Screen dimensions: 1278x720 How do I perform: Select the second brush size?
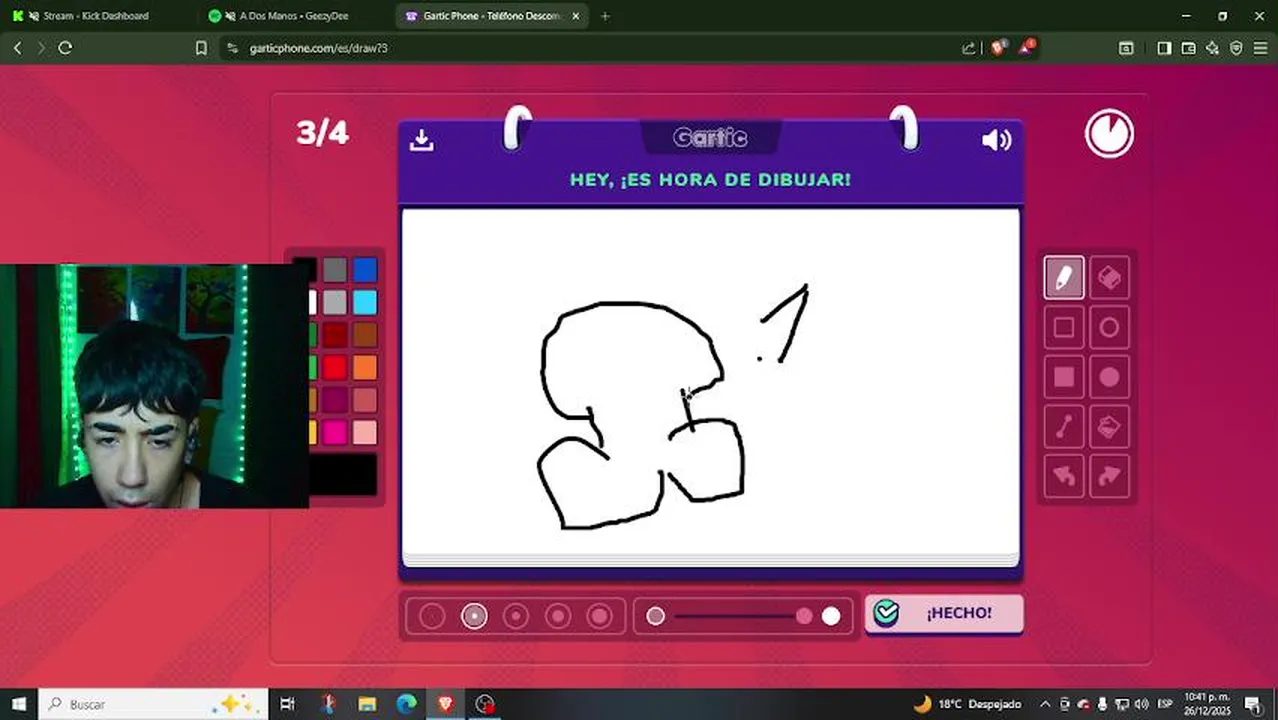[x=474, y=616]
